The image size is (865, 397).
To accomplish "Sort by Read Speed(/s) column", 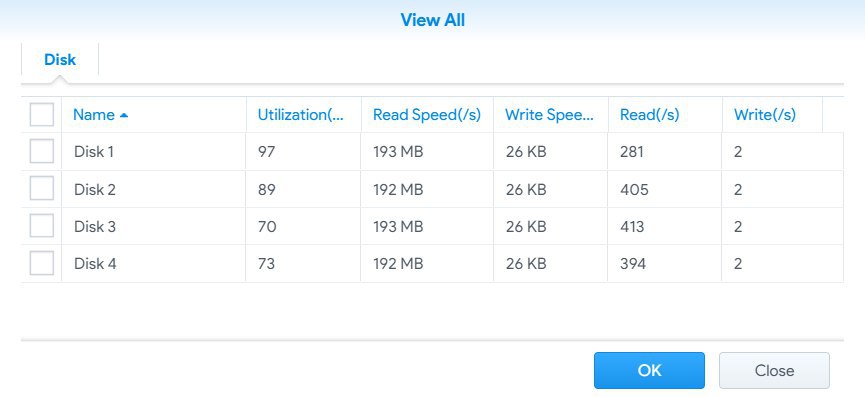I will pyautogui.click(x=427, y=115).
